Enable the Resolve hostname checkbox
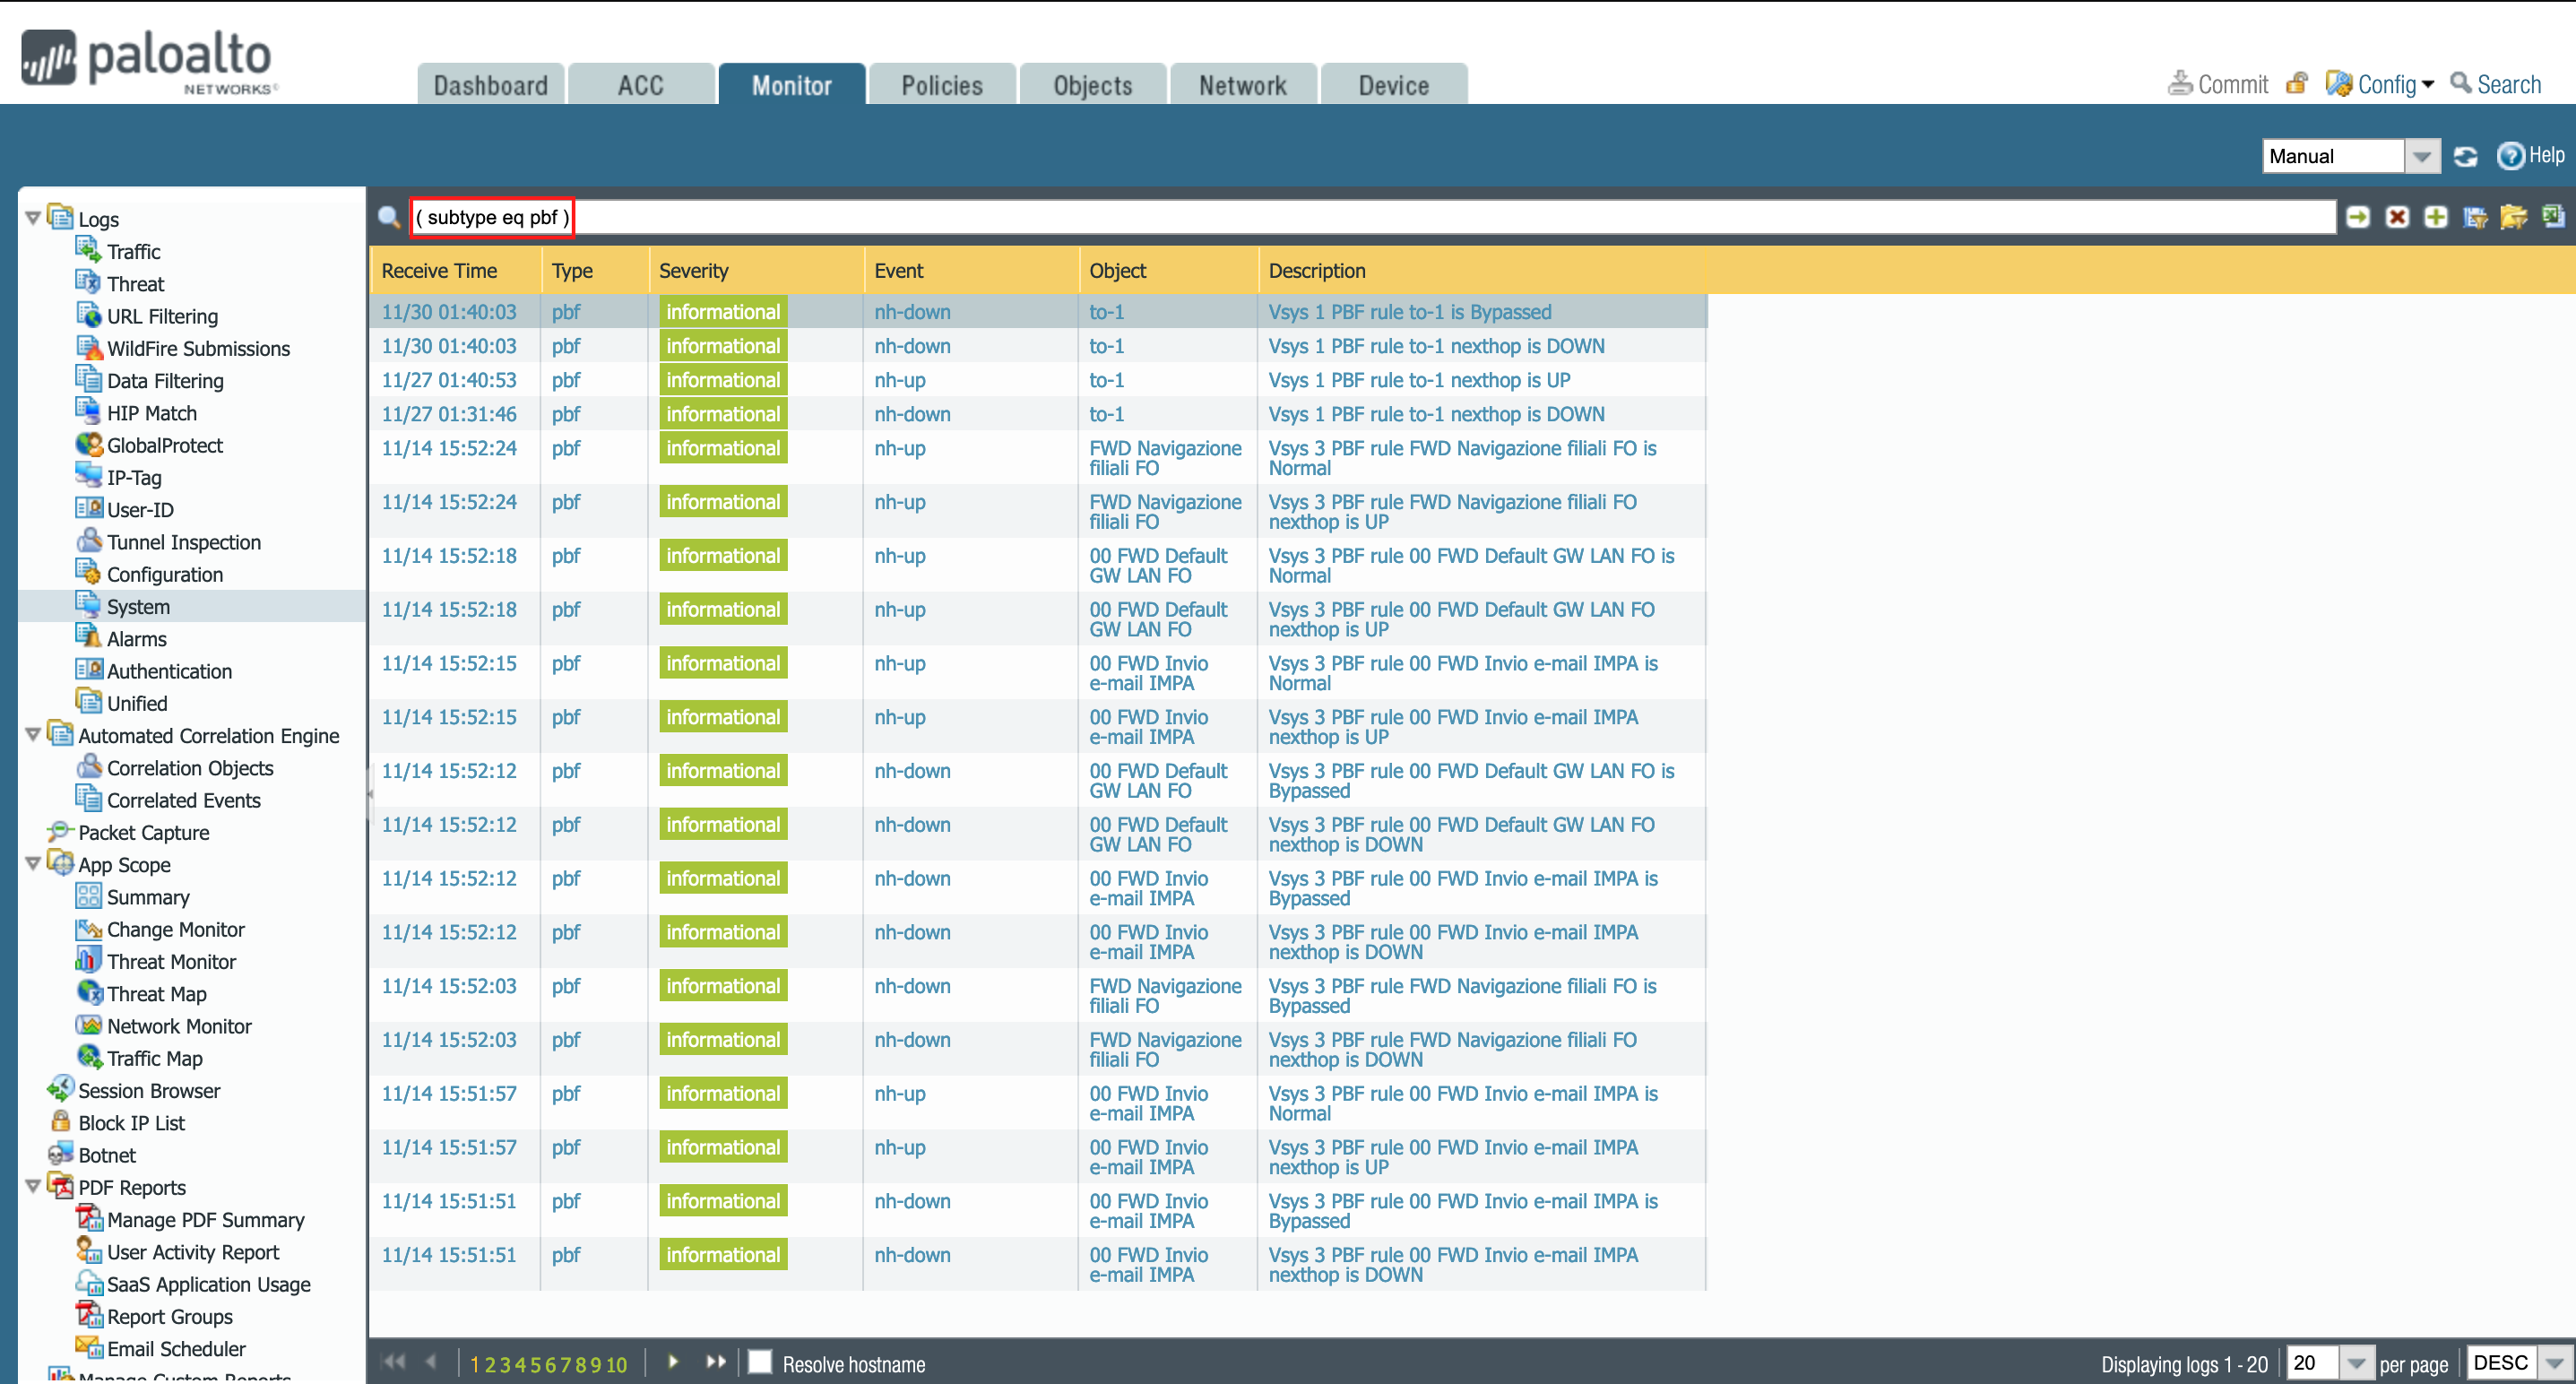Image resolution: width=2576 pixels, height=1384 pixels. pyautogui.click(x=761, y=1362)
